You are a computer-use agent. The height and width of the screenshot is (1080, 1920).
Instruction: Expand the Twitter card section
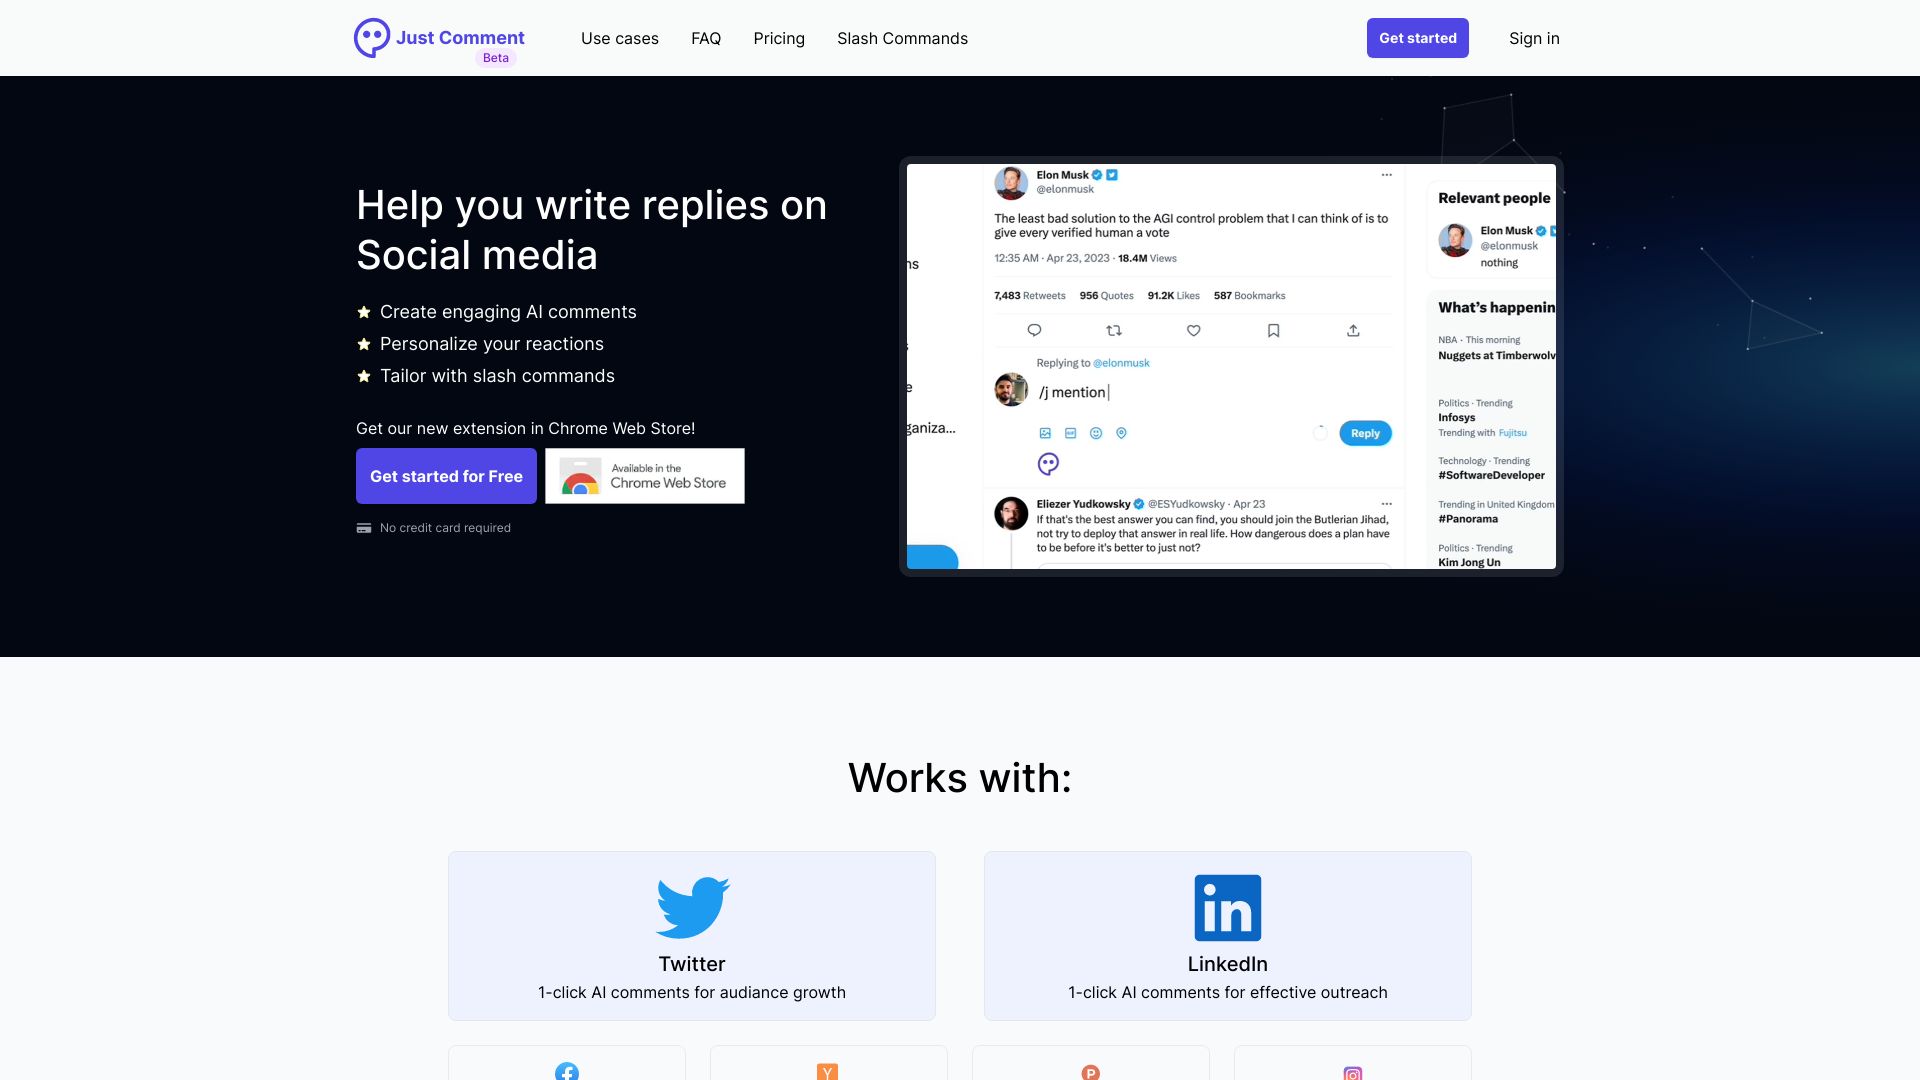pos(691,935)
